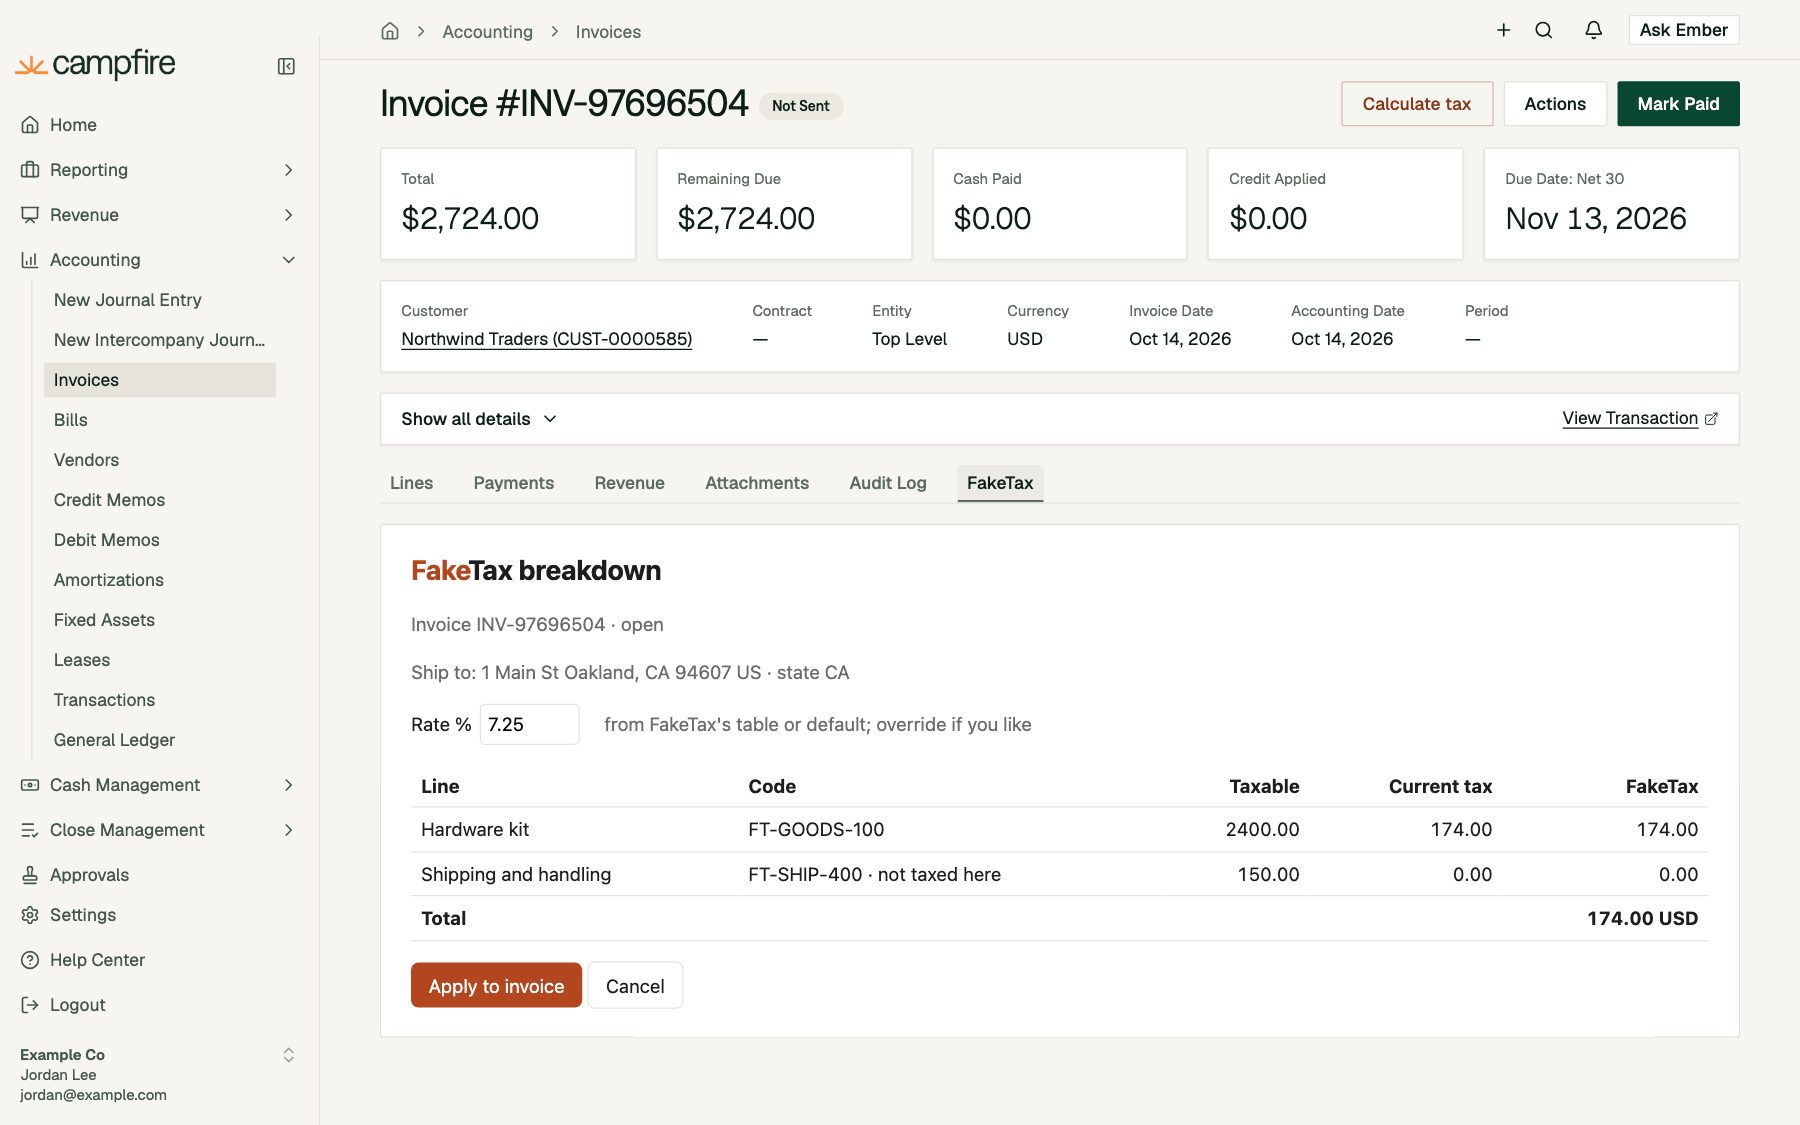Image resolution: width=1800 pixels, height=1125 pixels.
Task: Click the campfire logo
Action: pyautogui.click(x=96, y=64)
